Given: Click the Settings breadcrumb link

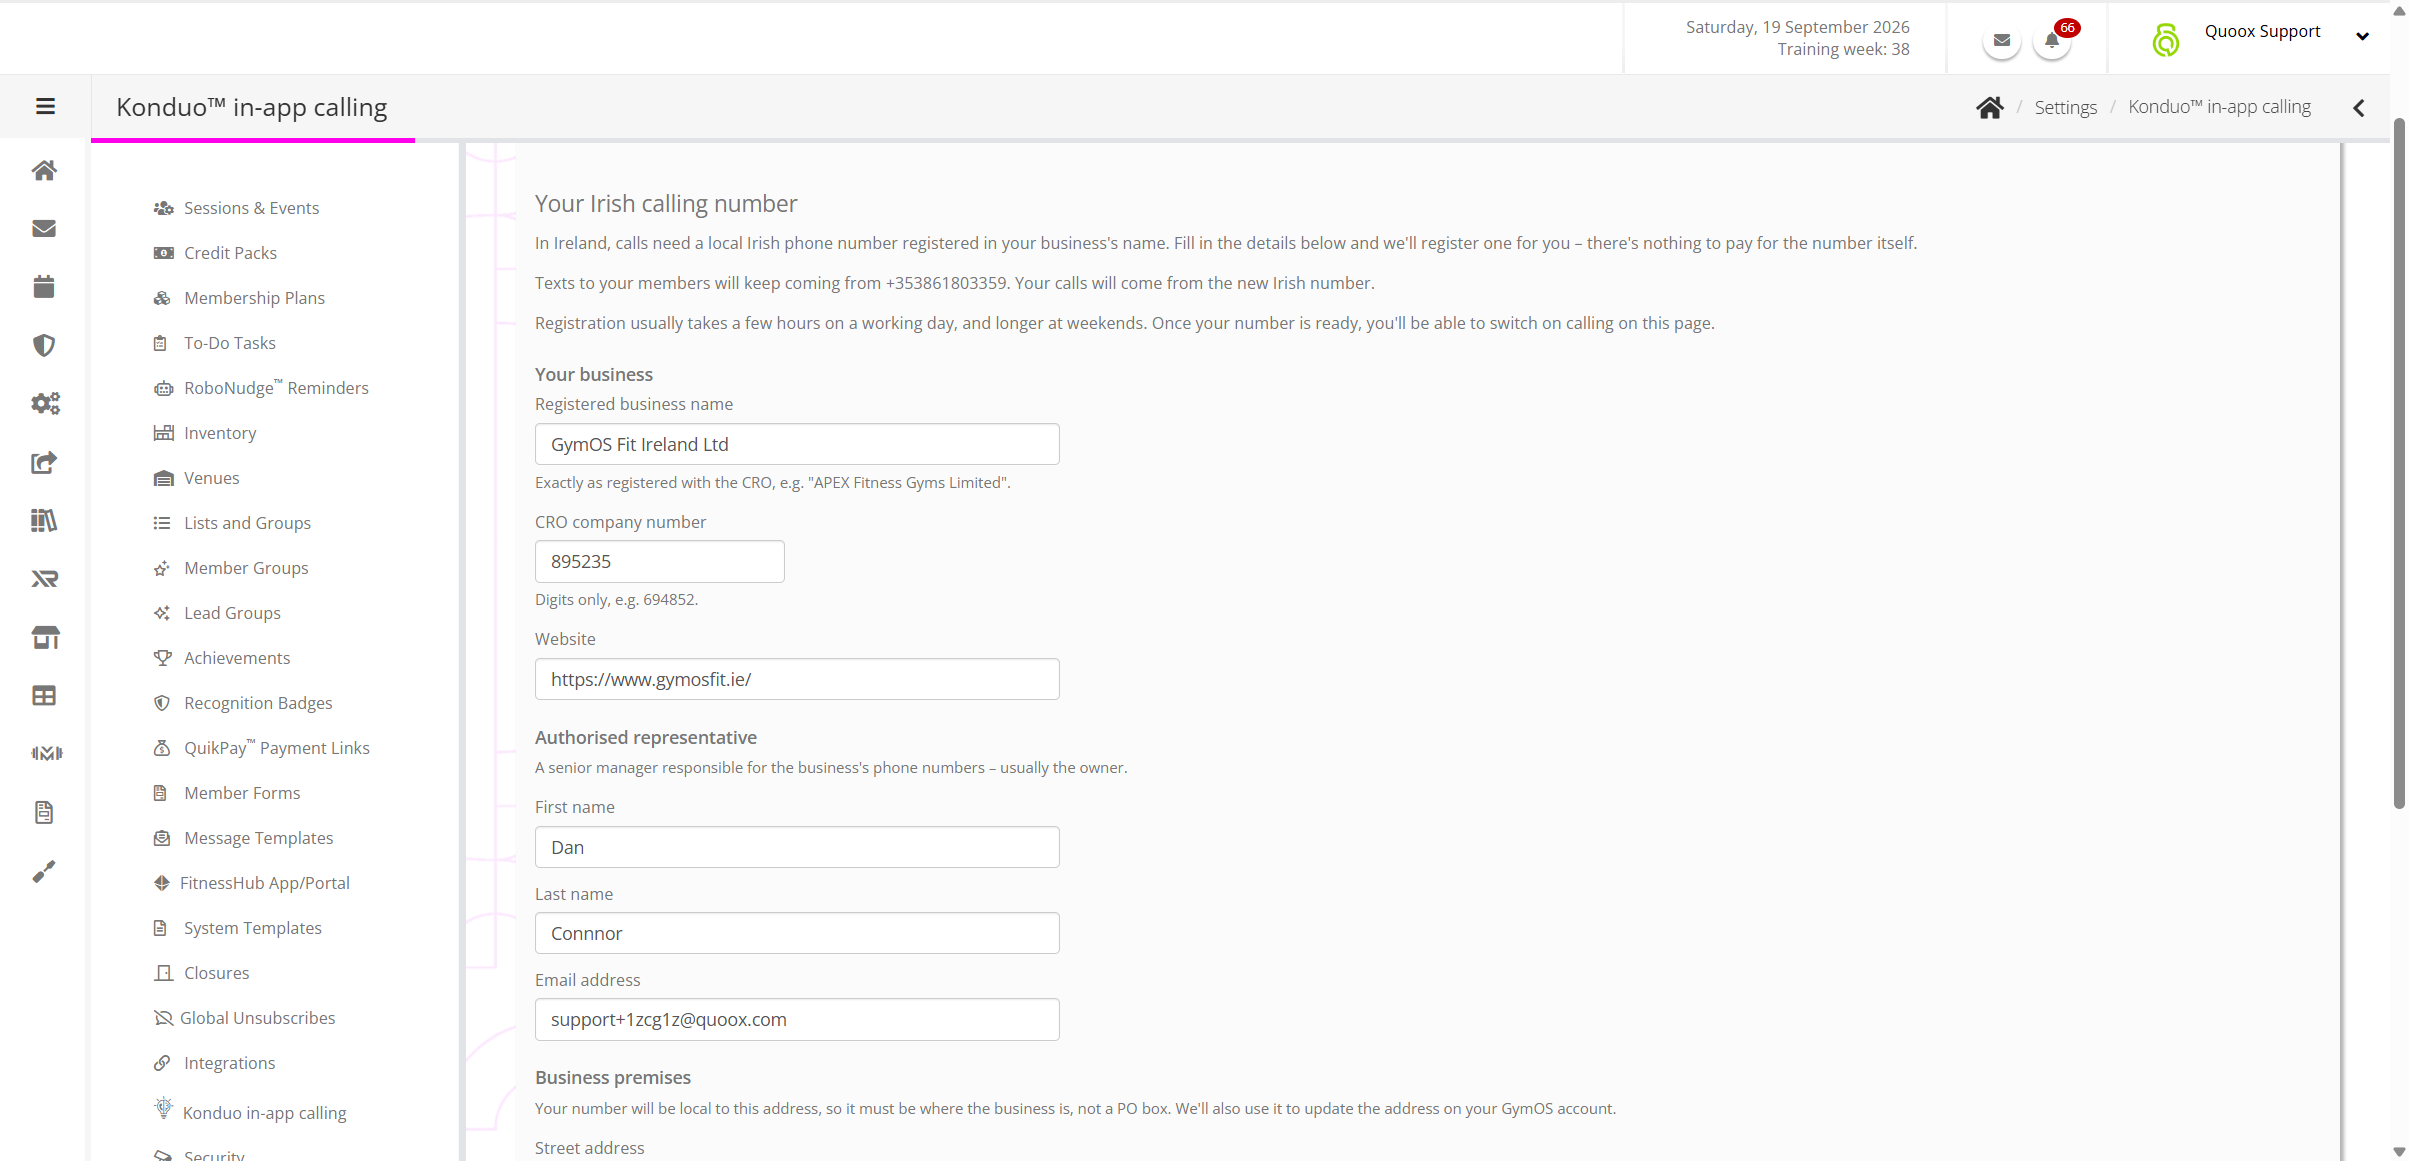Looking at the screenshot, I should coord(2065,107).
